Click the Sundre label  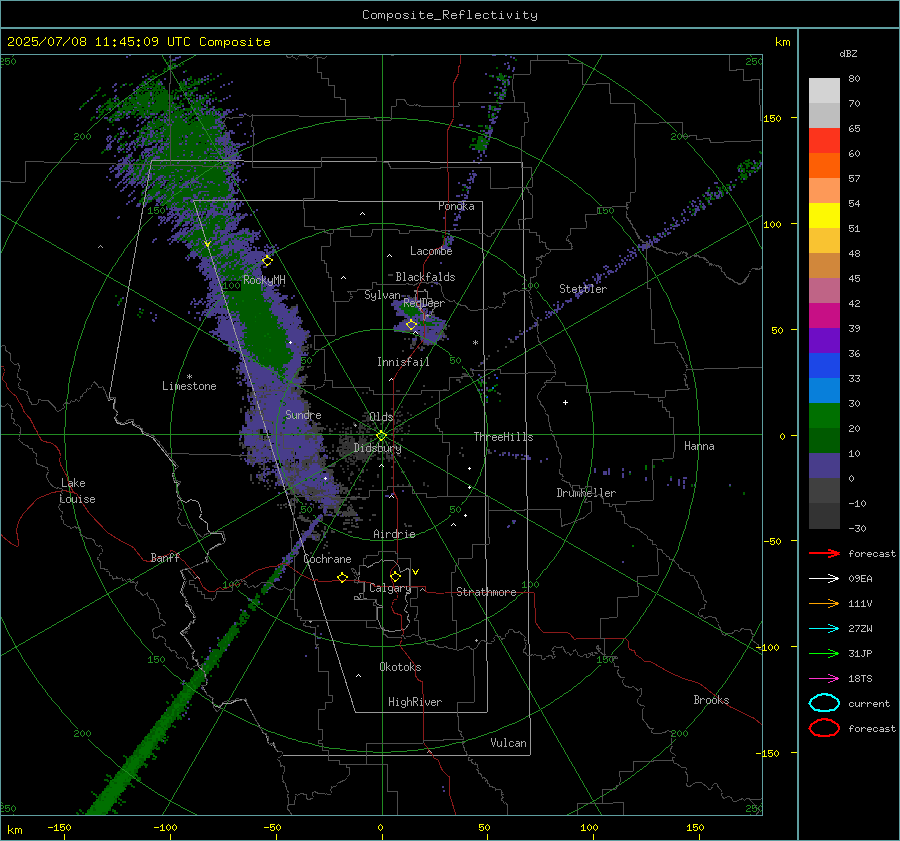[303, 414]
